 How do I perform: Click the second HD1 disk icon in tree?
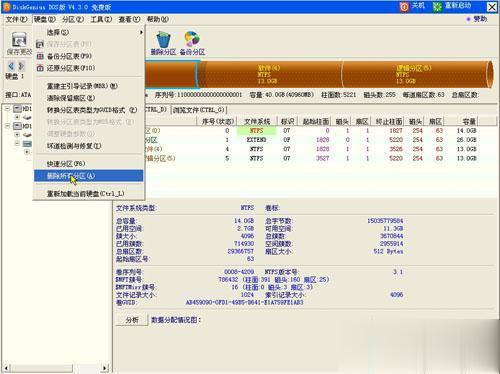coord(17,126)
